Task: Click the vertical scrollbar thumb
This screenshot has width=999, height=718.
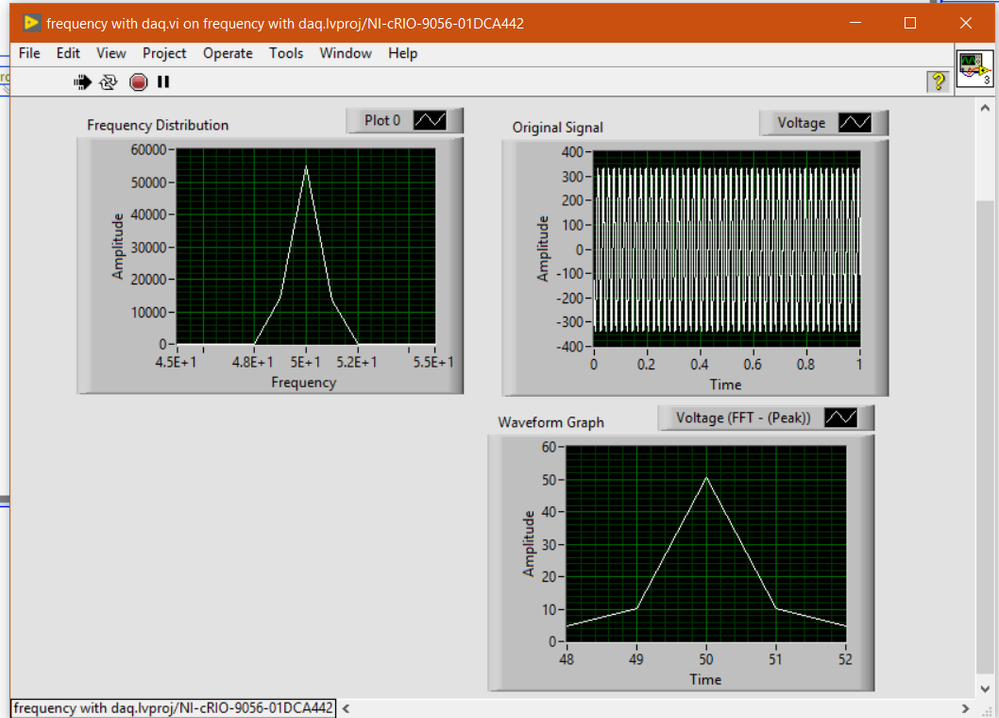Action: point(985,436)
